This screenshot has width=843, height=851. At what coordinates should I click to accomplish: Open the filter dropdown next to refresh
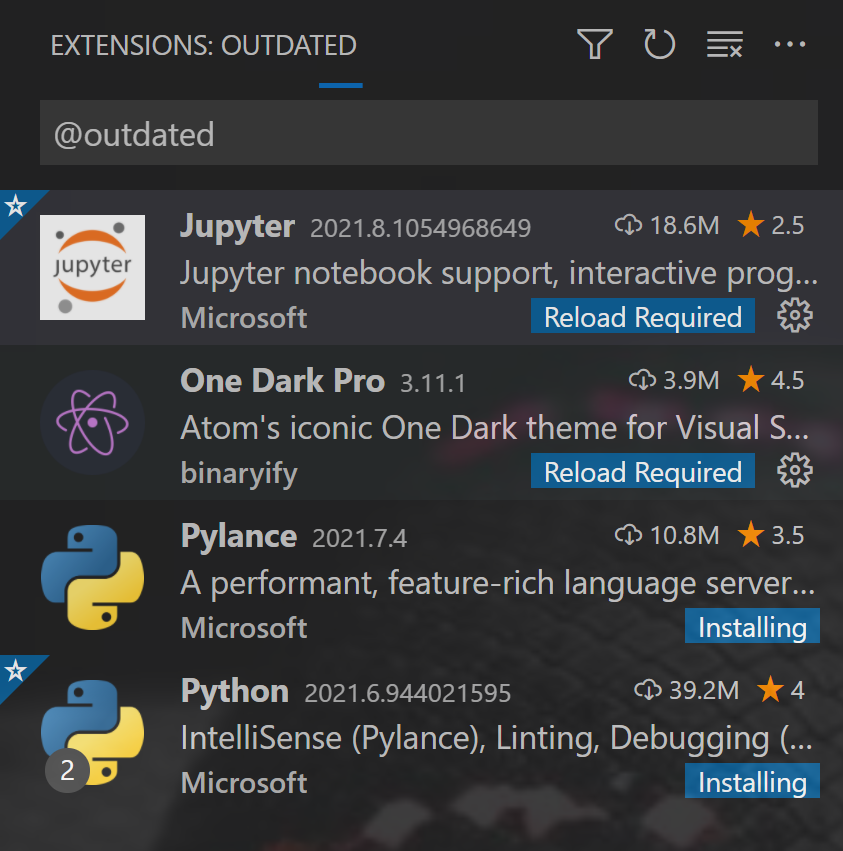click(x=594, y=44)
